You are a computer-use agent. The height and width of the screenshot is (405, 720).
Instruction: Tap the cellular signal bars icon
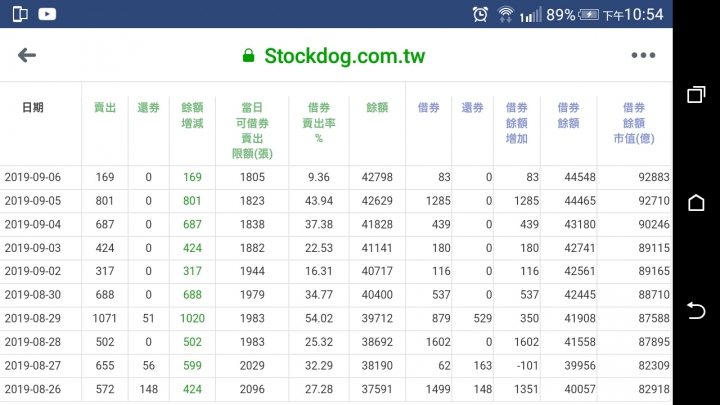pyautogui.click(x=530, y=15)
